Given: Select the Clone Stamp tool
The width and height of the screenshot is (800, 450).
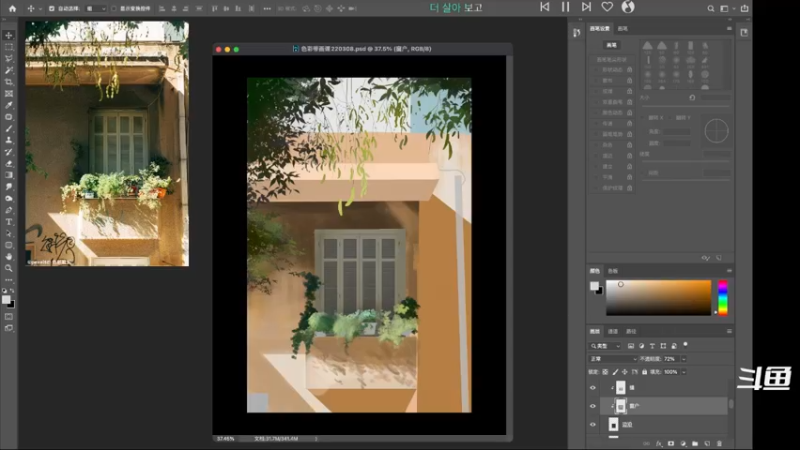Looking at the screenshot, I should point(9,140).
